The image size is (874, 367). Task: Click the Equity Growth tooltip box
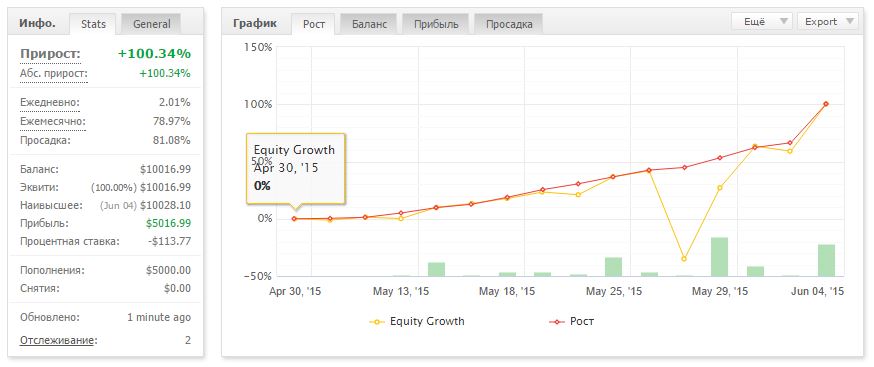point(296,168)
